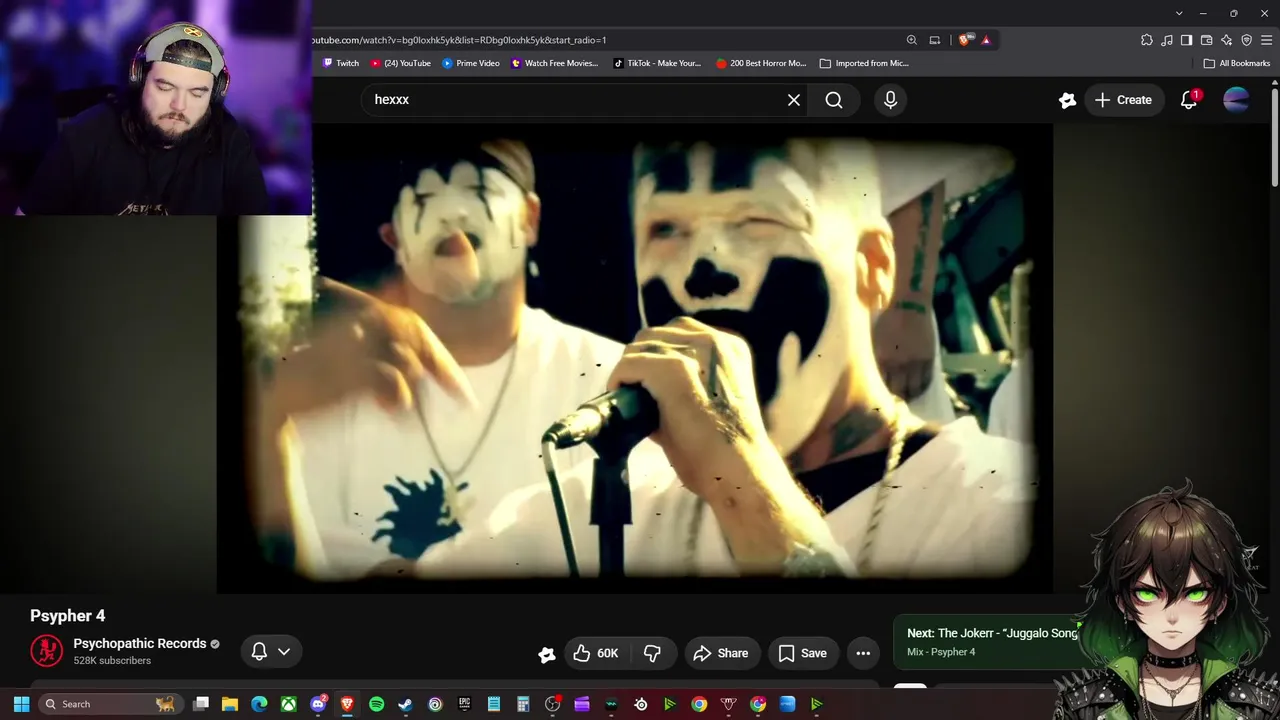Open the Twitch bookmark

[x=341, y=63]
